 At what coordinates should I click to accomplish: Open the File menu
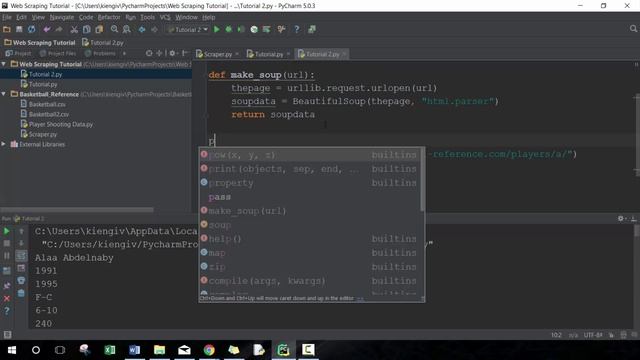pos(7,17)
